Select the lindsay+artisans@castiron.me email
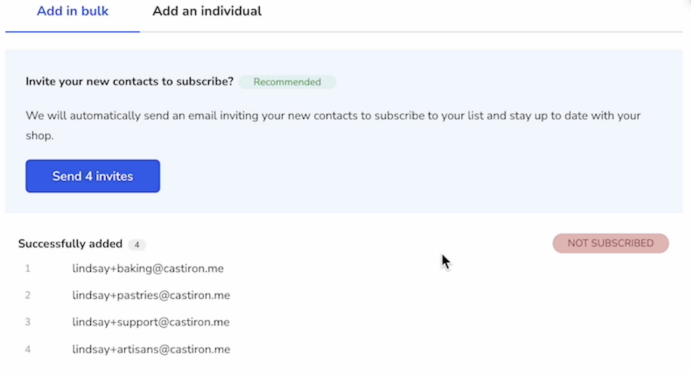 pos(151,349)
